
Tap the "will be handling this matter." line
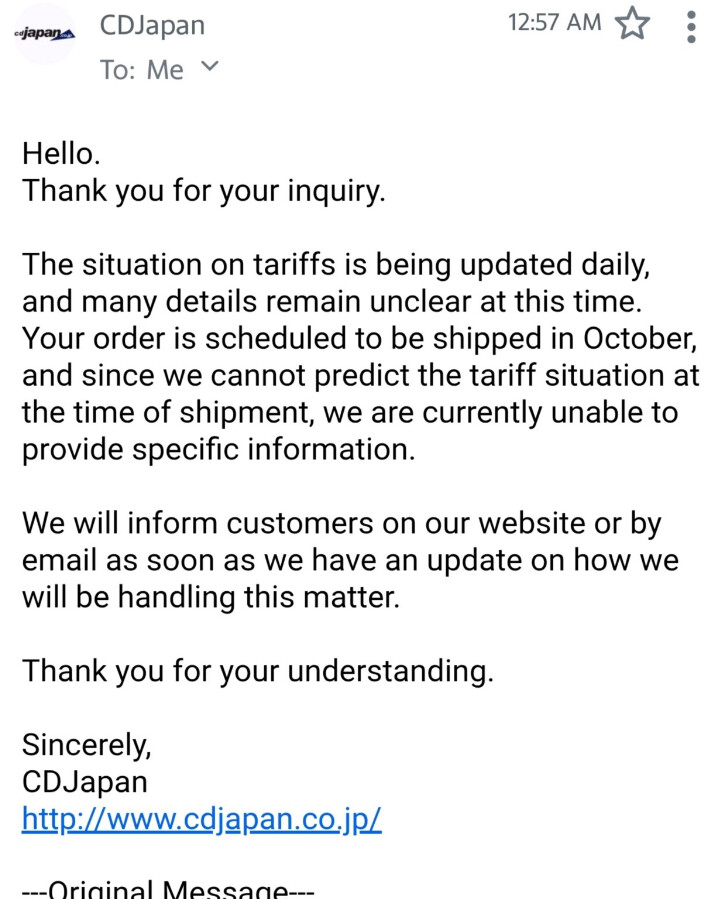pyautogui.click(x=210, y=597)
